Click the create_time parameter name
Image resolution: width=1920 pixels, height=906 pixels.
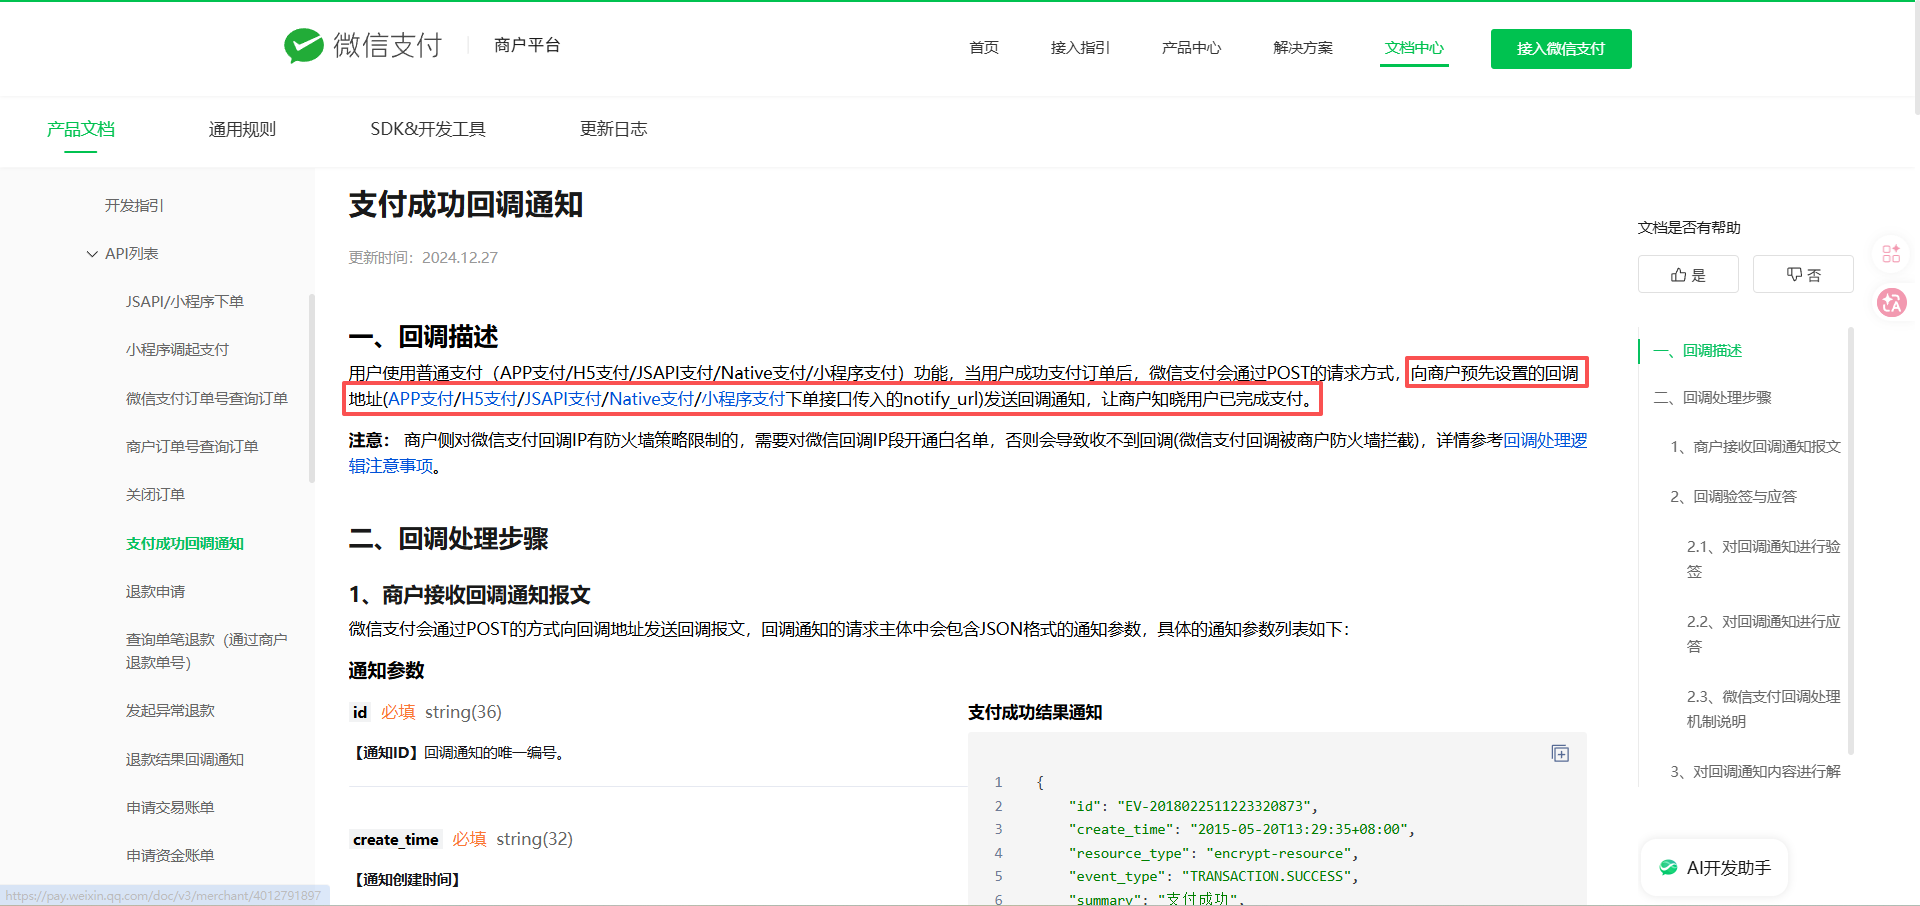tap(395, 839)
